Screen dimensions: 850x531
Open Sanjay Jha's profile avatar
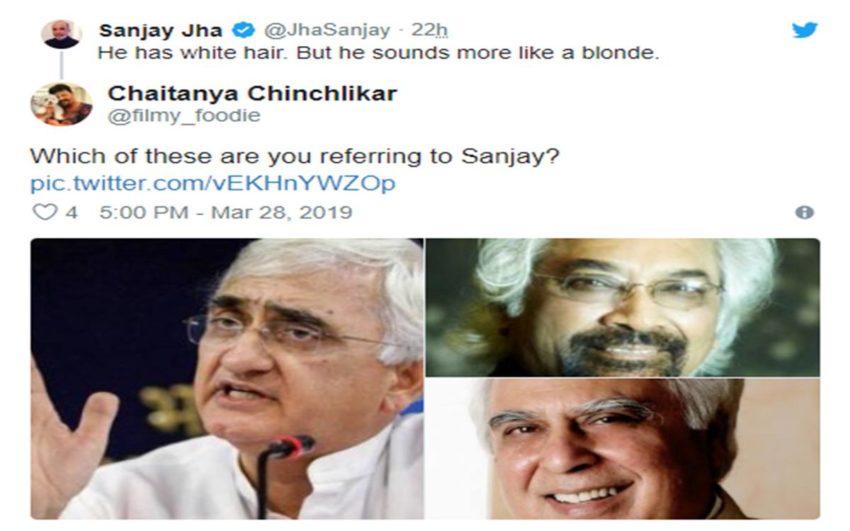pyautogui.click(x=61, y=34)
